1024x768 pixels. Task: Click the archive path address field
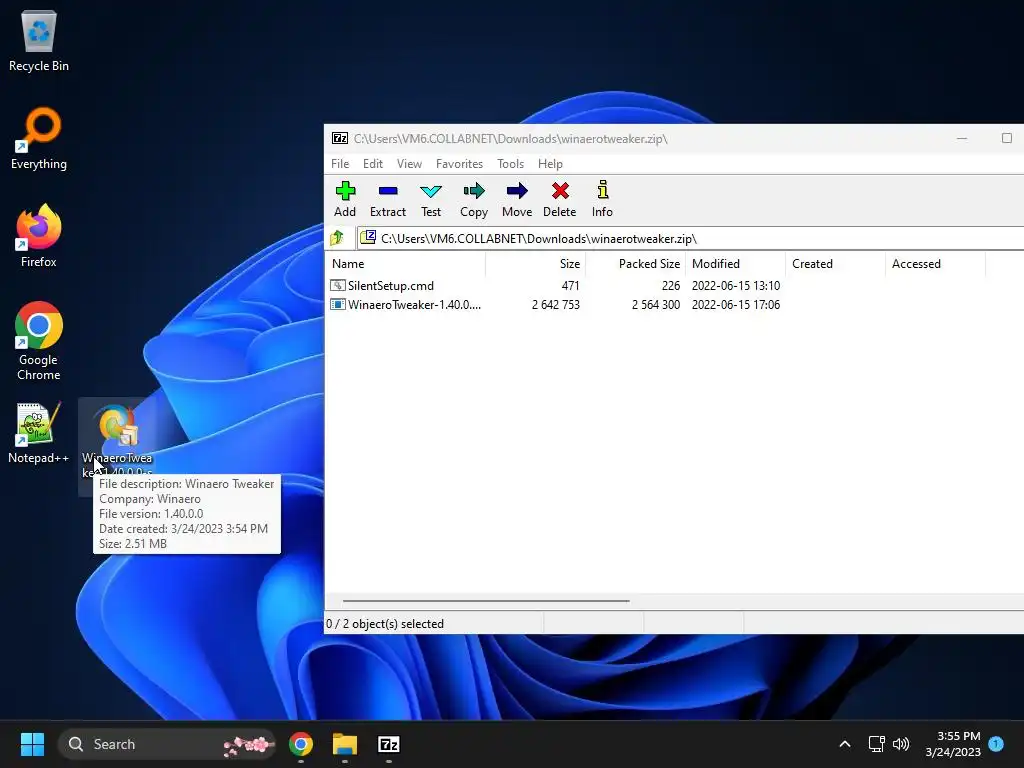tap(690, 238)
